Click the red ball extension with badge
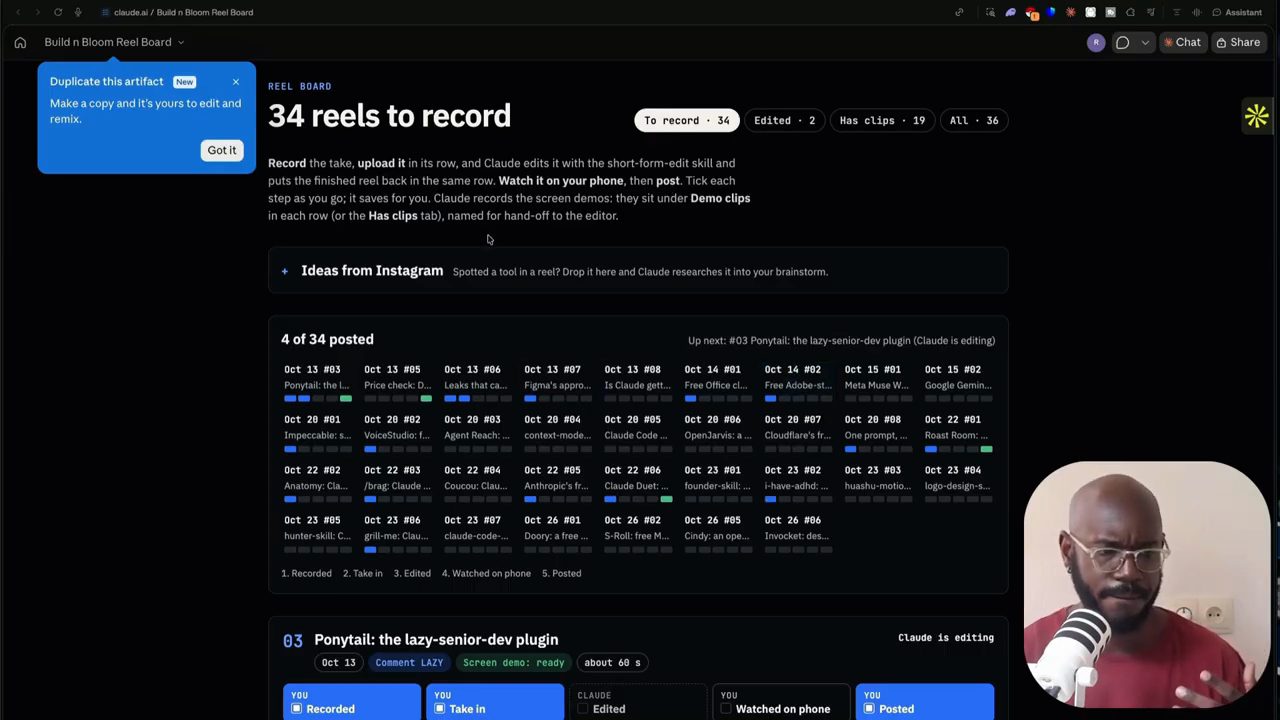 tap(1031, 13)
